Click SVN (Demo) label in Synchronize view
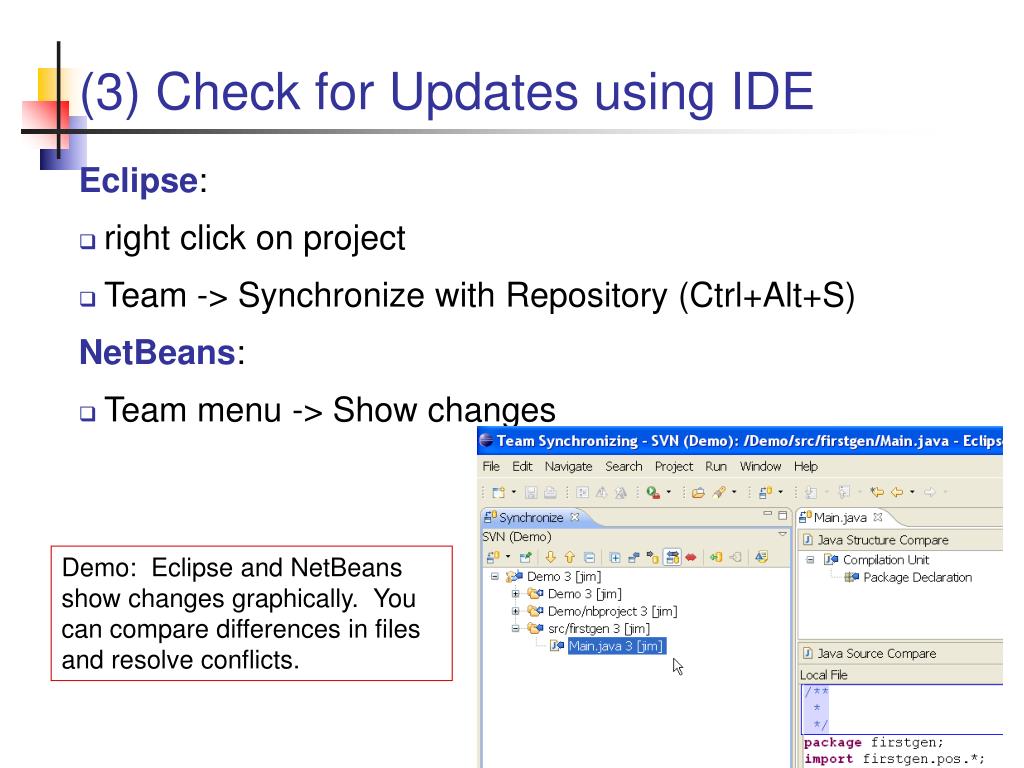The height and width of the screenshot is (768, 1024). [517, 537]
